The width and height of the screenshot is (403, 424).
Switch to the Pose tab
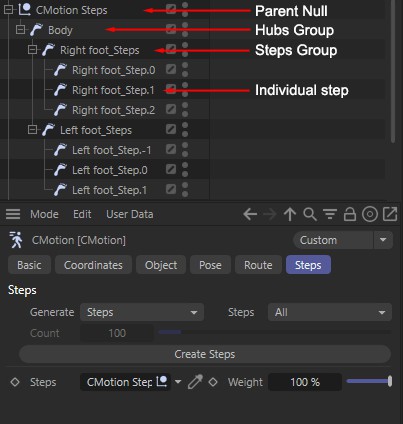[x=210, y=265]
